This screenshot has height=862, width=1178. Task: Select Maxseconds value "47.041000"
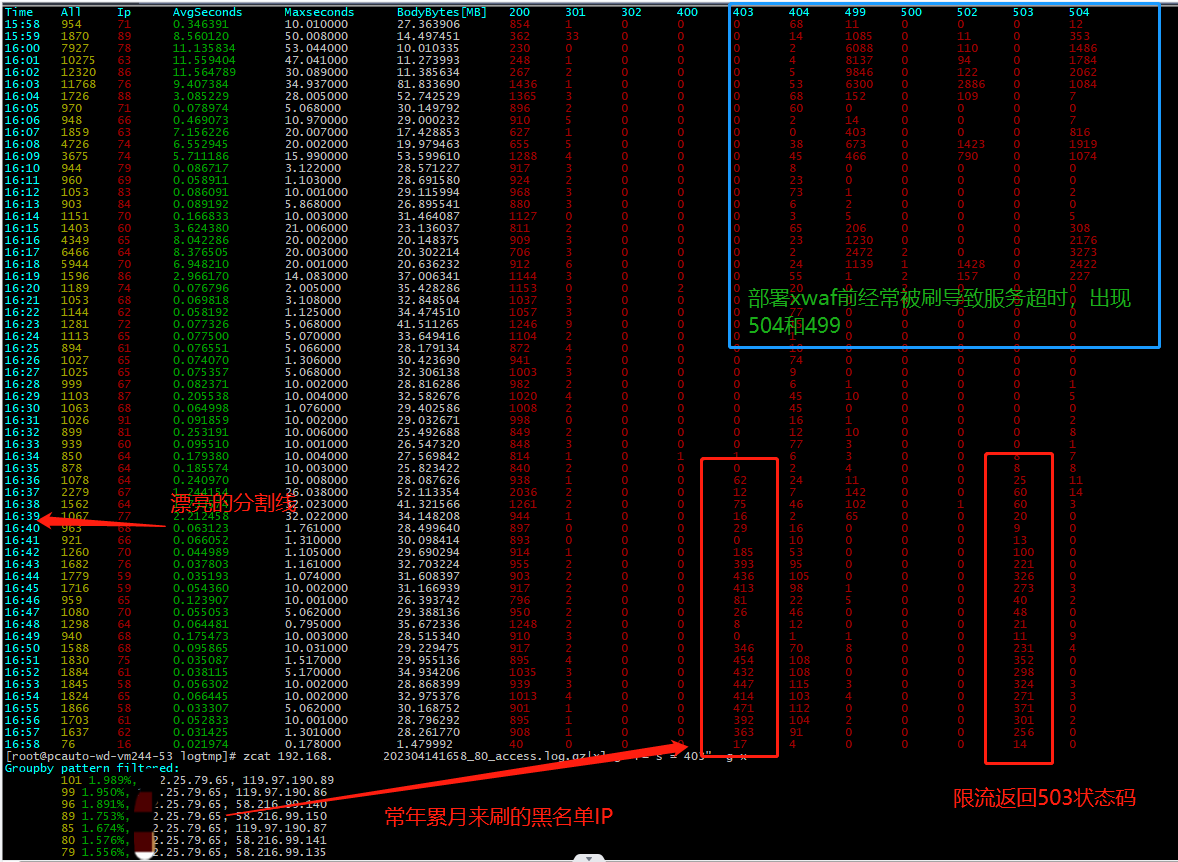point(316,60)
